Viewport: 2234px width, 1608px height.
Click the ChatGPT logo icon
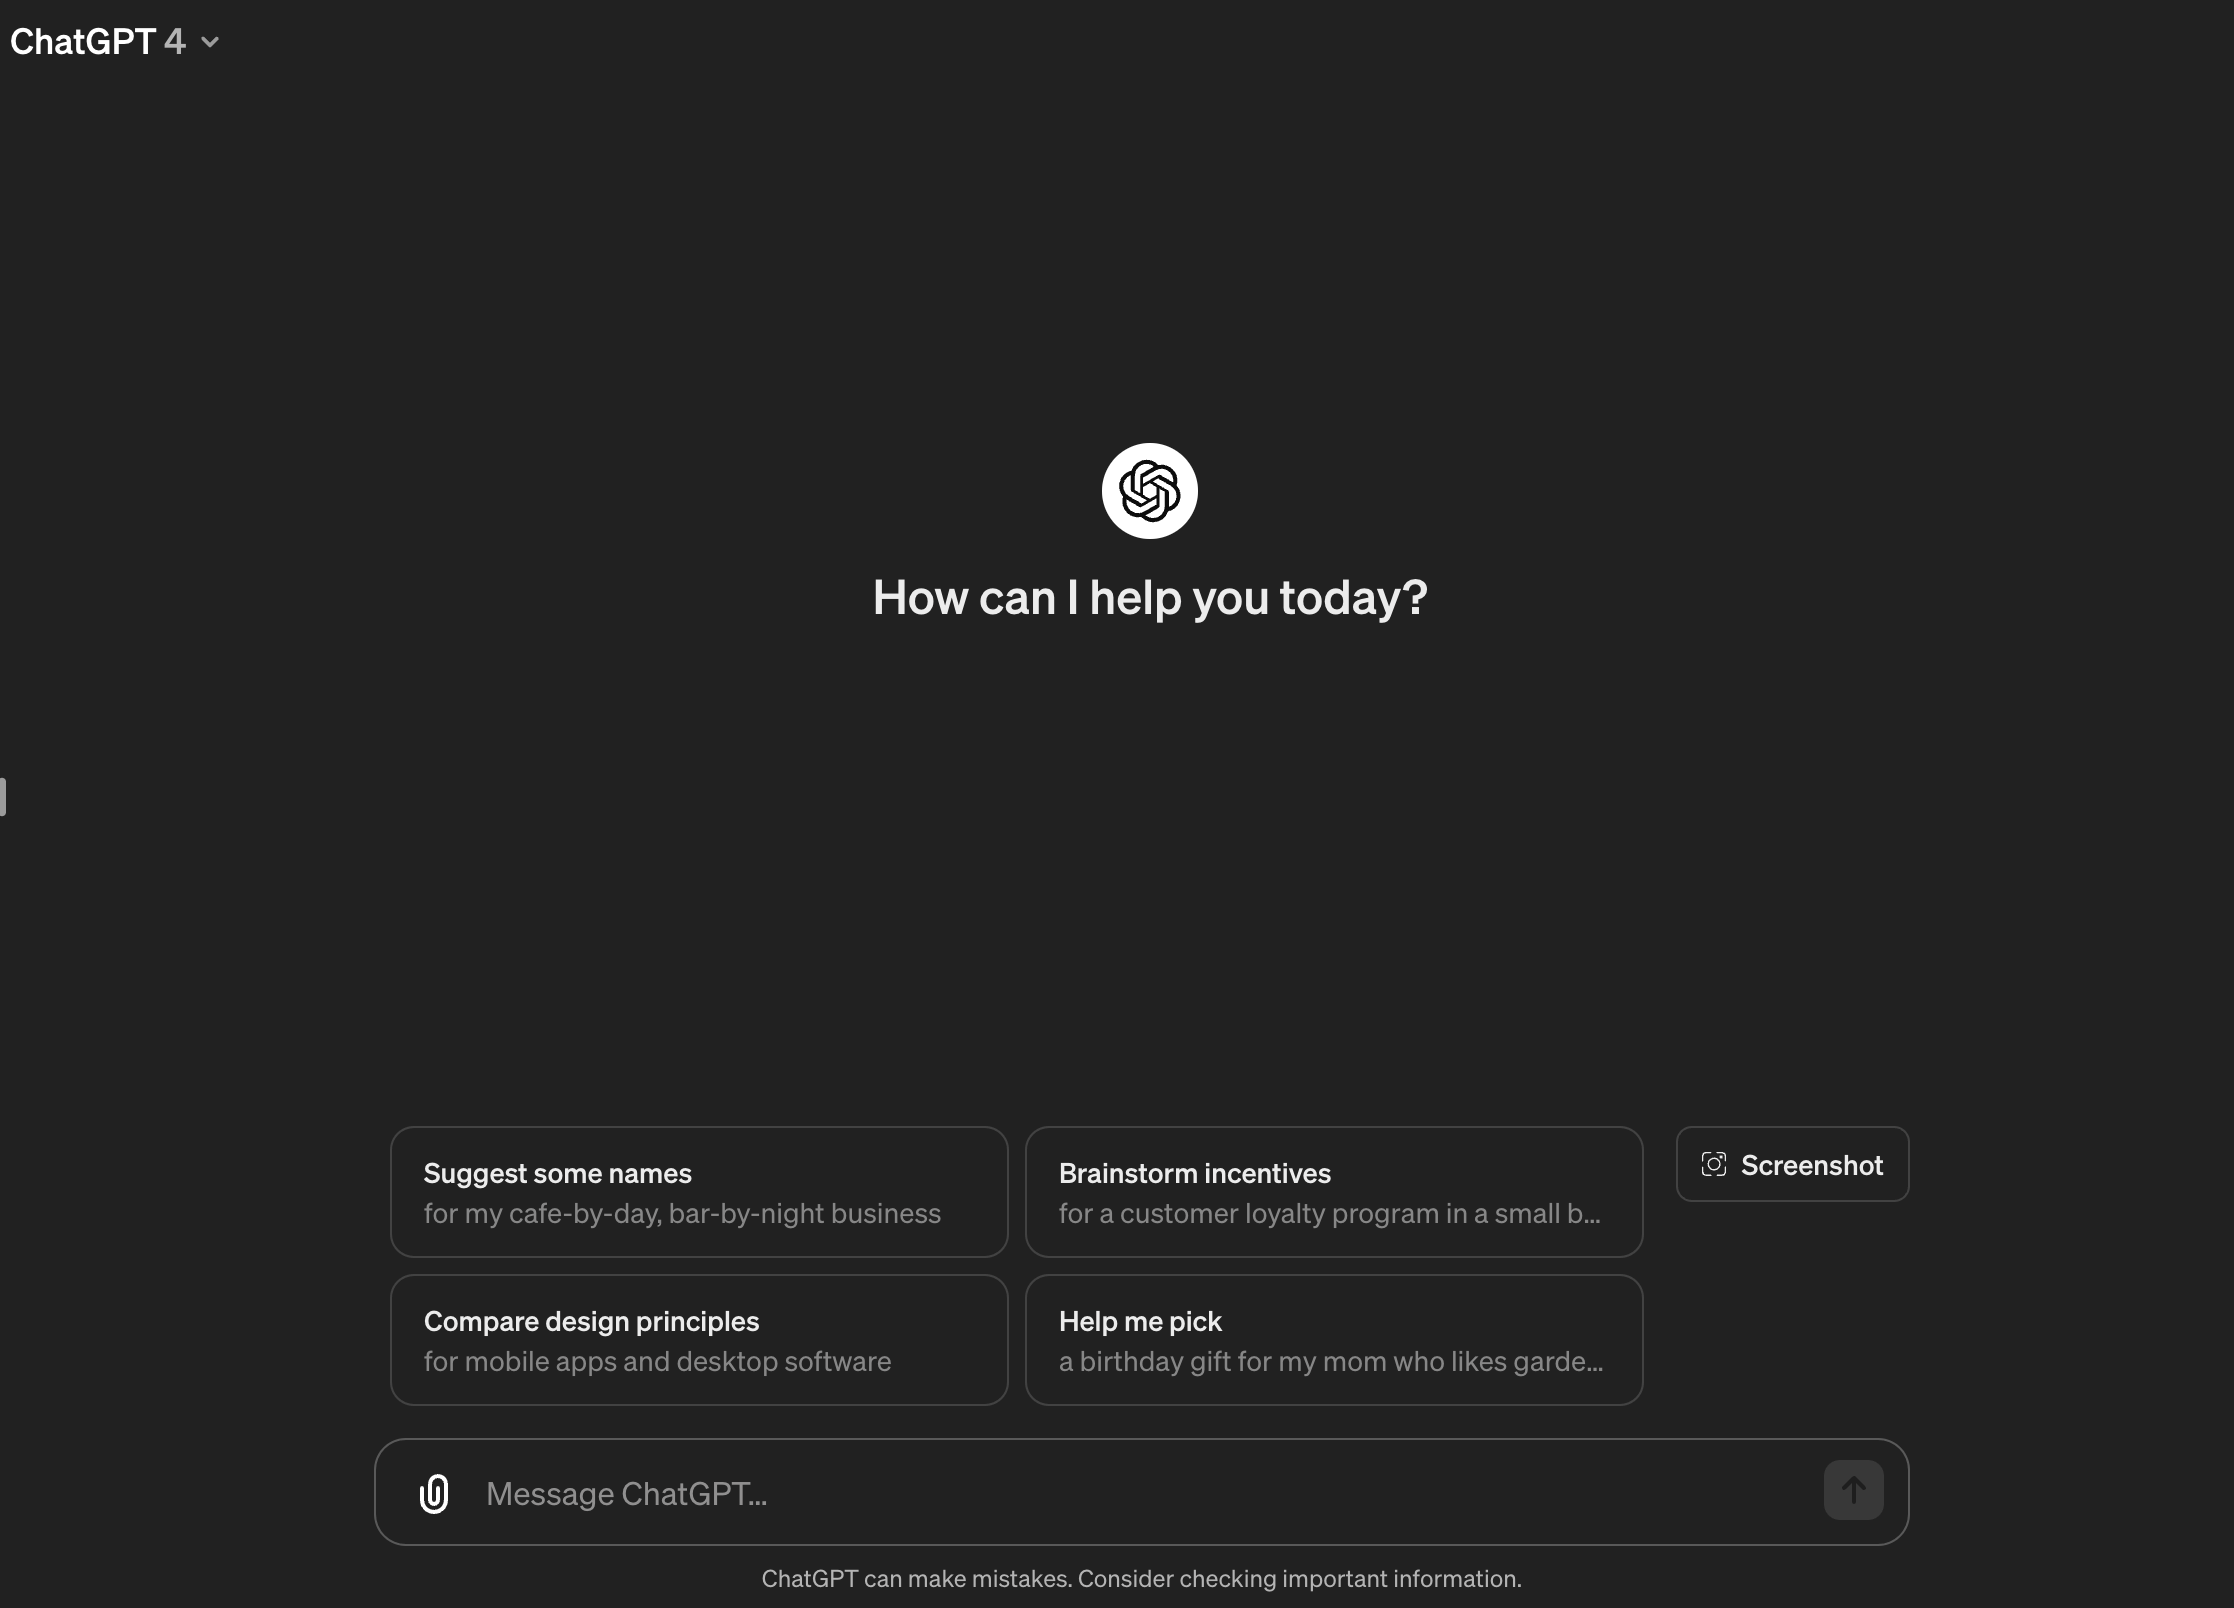click(x=1148, y=491)
